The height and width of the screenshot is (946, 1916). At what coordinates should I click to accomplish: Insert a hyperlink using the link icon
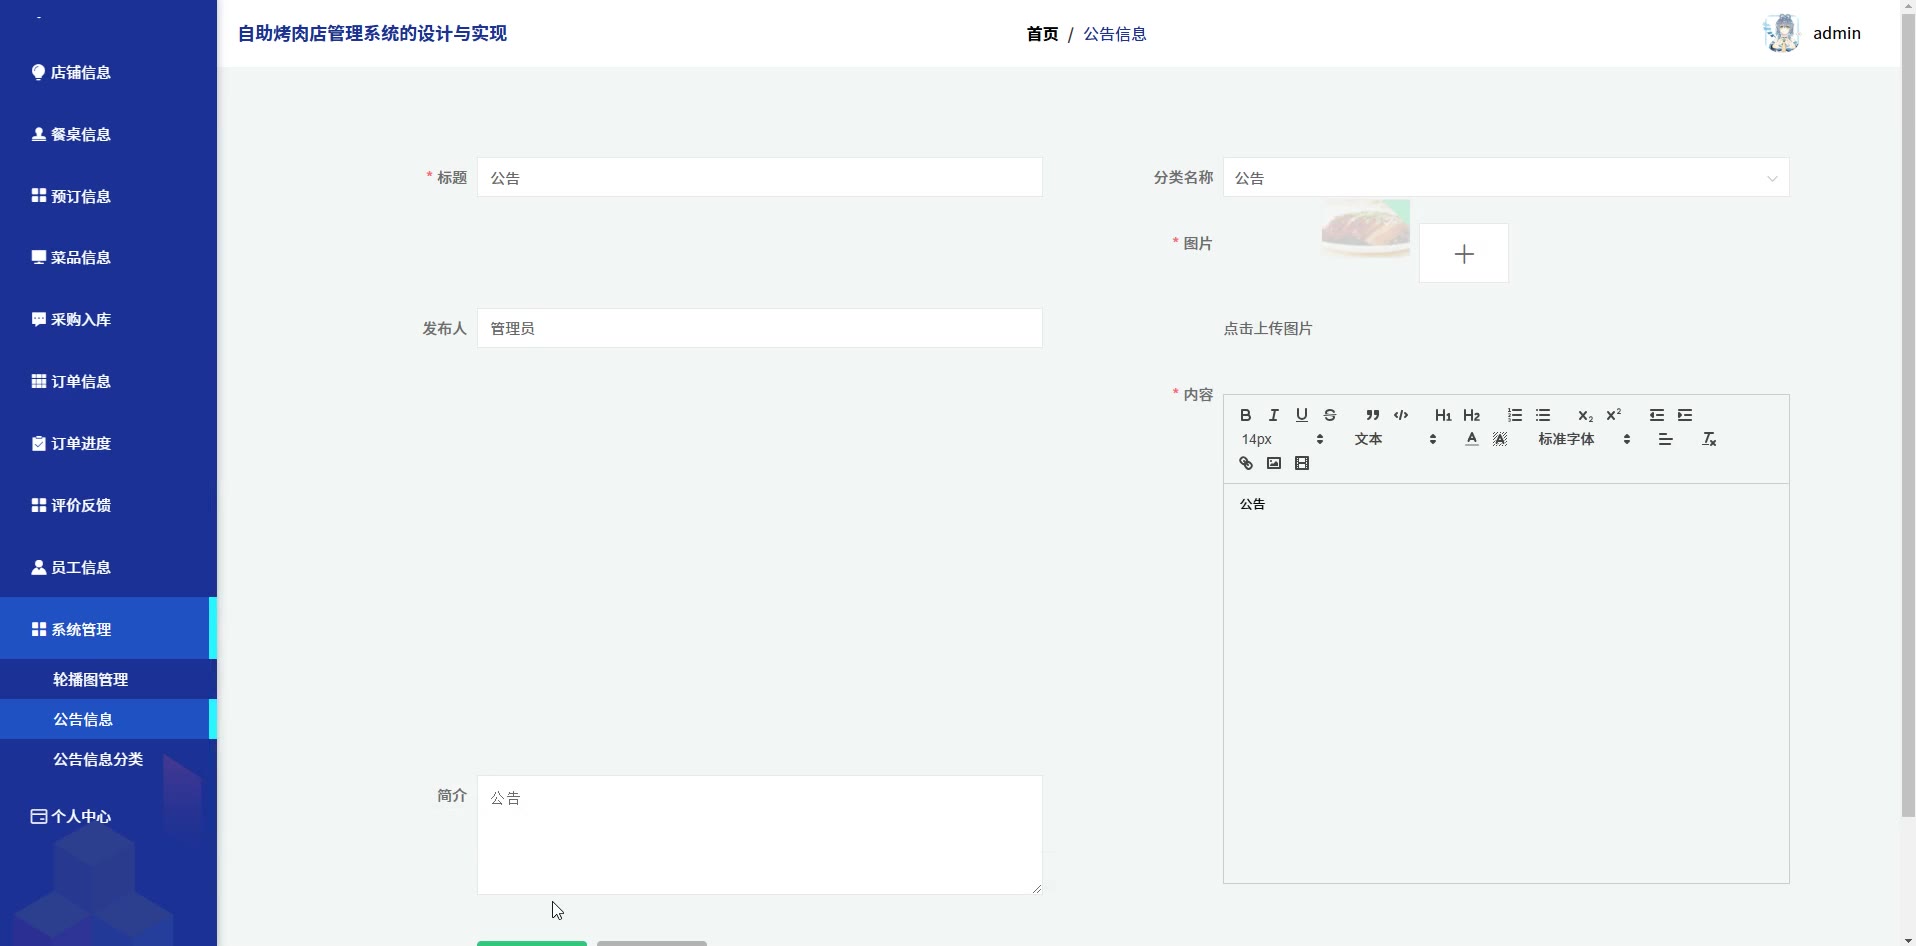click(1245, 463)
